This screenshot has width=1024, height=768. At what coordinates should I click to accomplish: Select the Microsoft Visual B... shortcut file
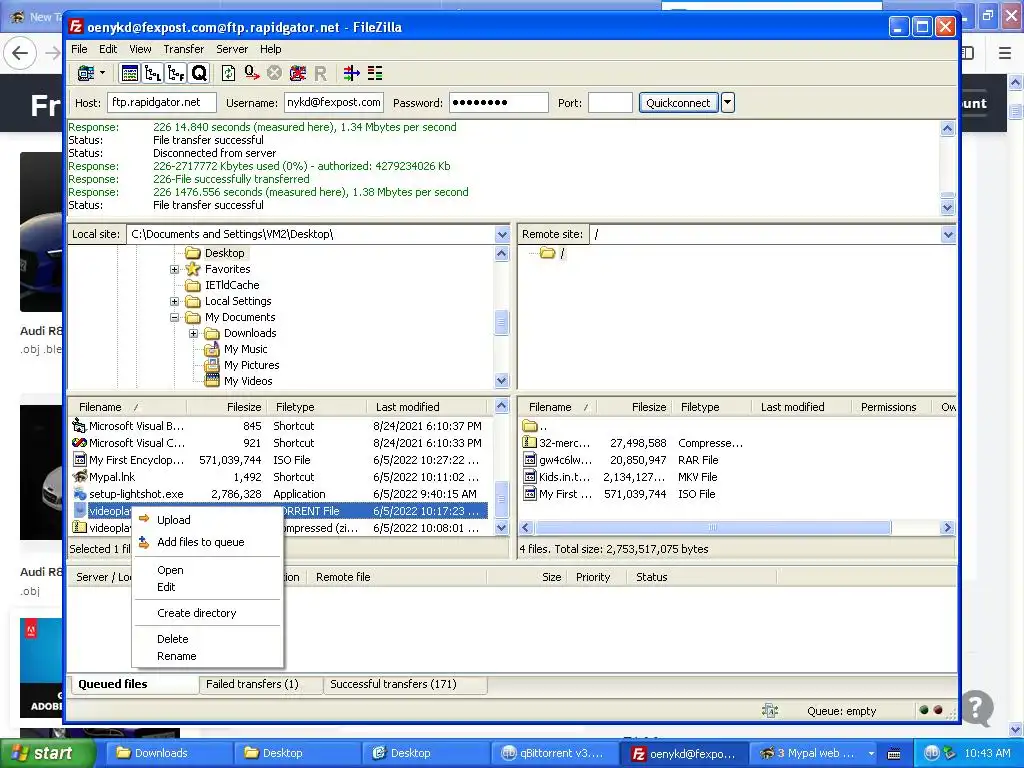click(280, 426)
